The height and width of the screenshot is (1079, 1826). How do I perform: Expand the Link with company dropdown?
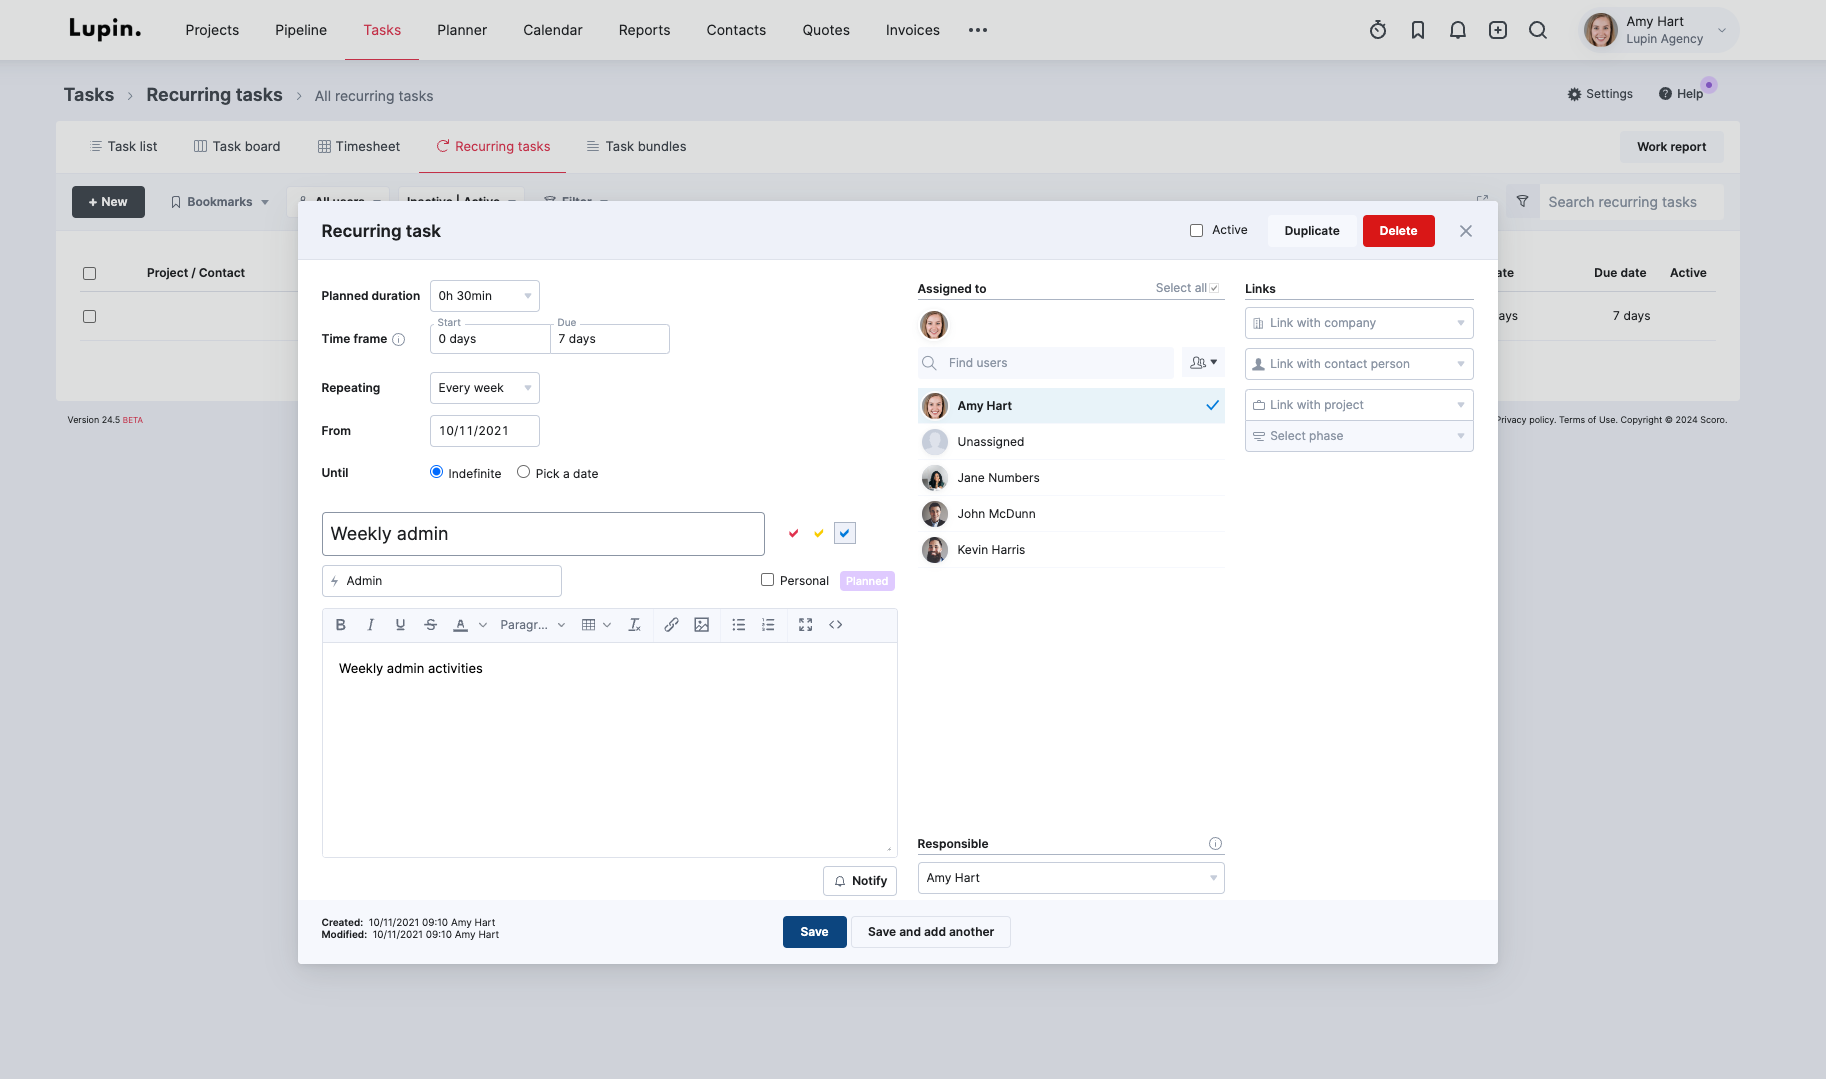click(1358, 323)
